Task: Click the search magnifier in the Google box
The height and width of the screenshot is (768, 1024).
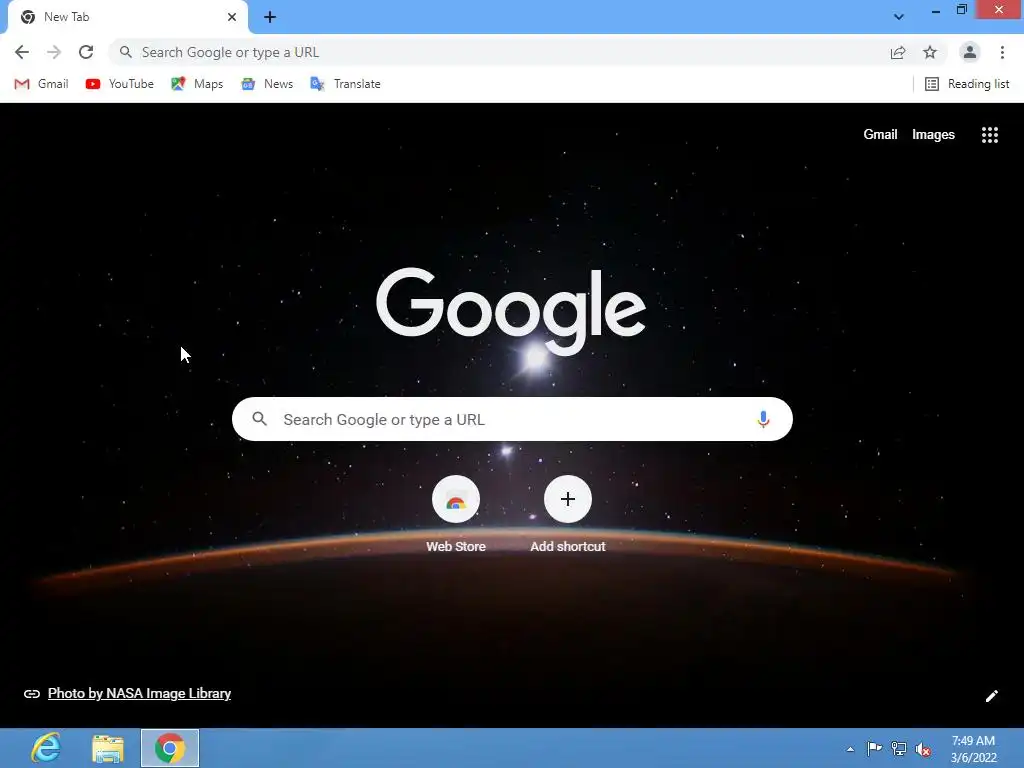Action: click(259, 419)
